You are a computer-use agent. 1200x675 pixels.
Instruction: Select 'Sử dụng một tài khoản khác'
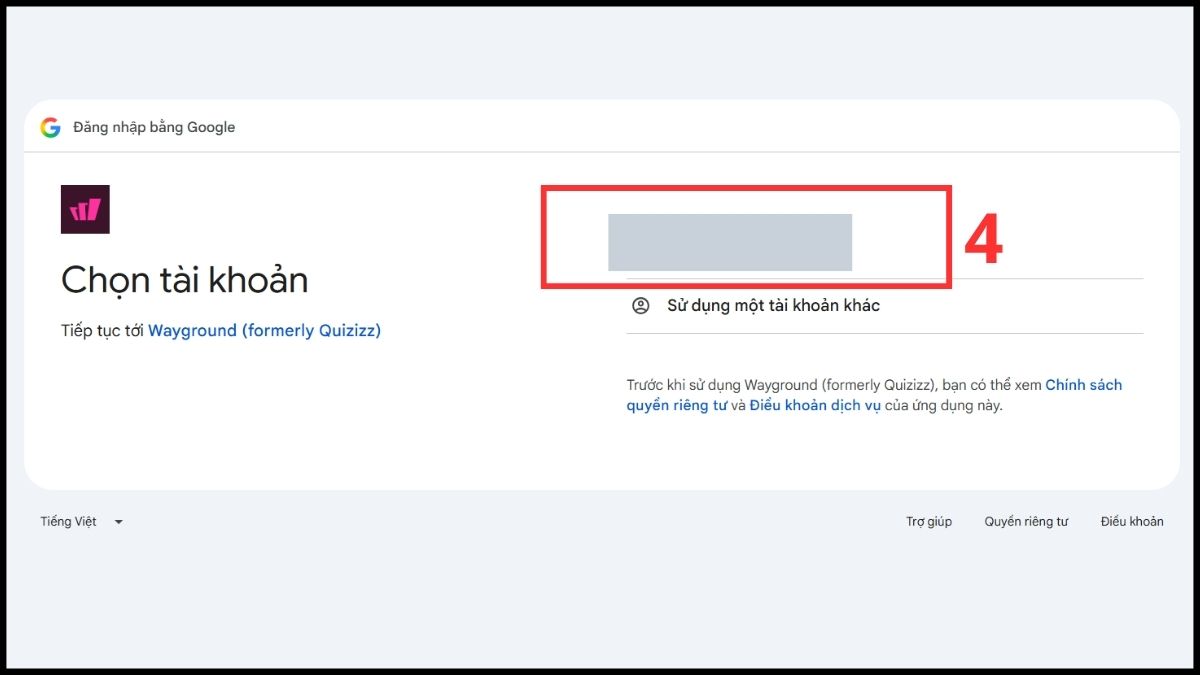[885, 306]
